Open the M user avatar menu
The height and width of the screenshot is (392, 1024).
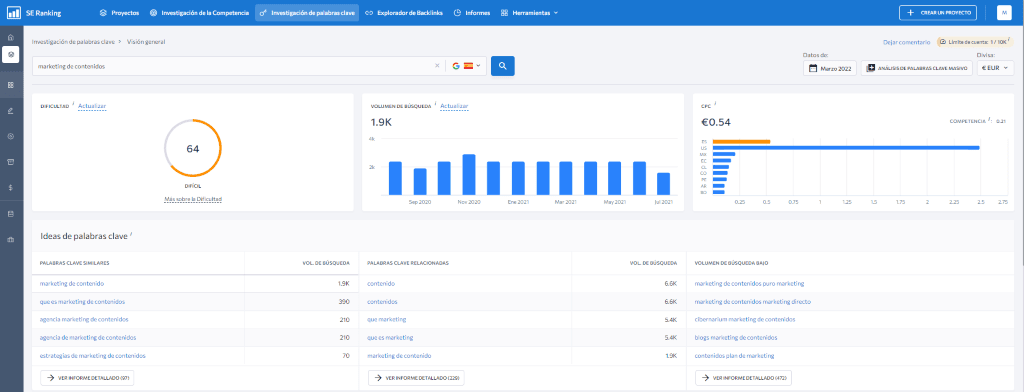click(1004, 12)
